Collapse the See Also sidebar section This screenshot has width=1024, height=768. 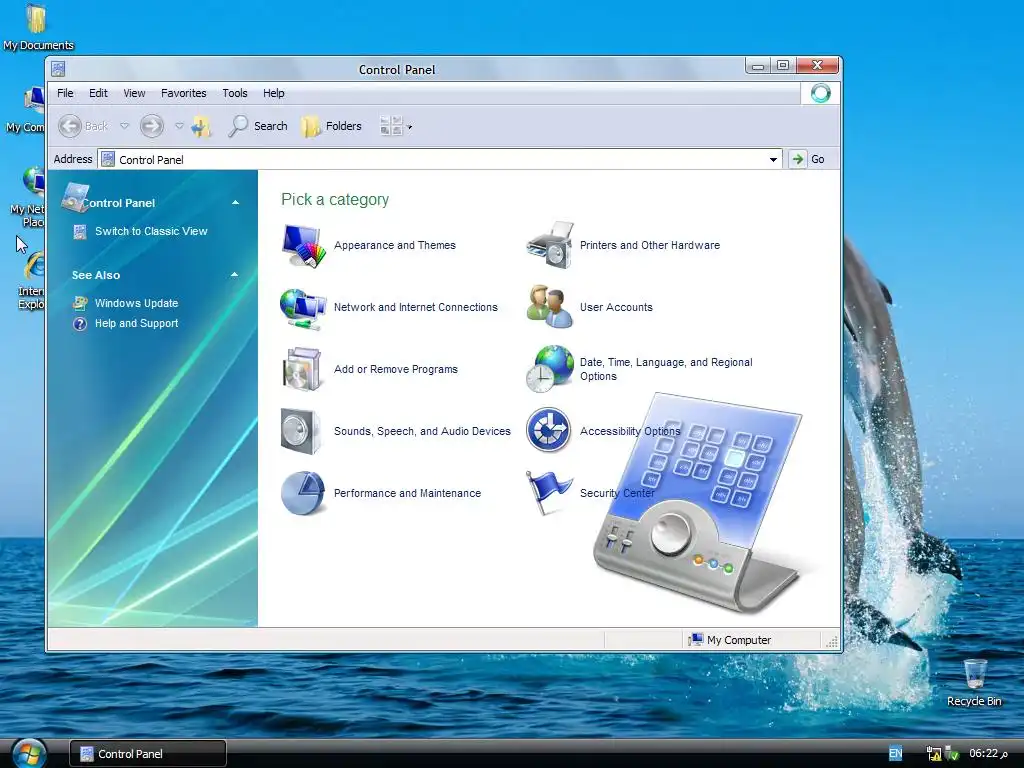(234, 274)
